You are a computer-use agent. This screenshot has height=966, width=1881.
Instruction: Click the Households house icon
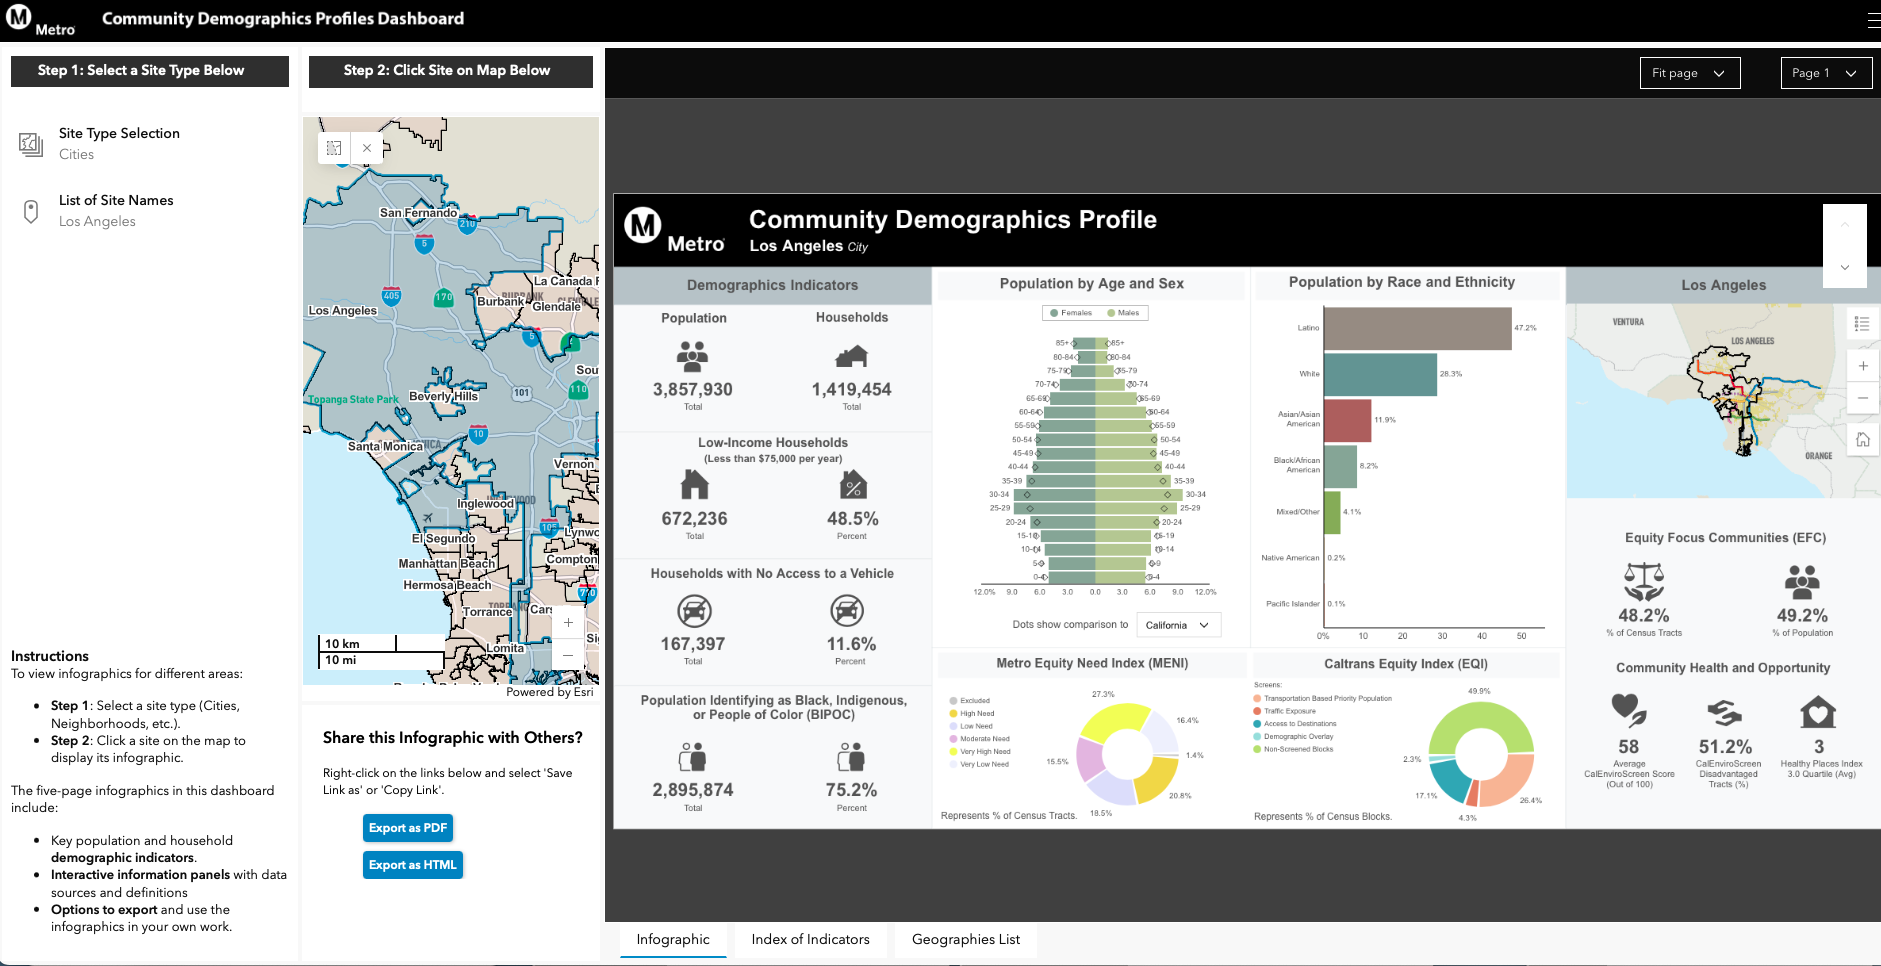click(x=851, y=356)
